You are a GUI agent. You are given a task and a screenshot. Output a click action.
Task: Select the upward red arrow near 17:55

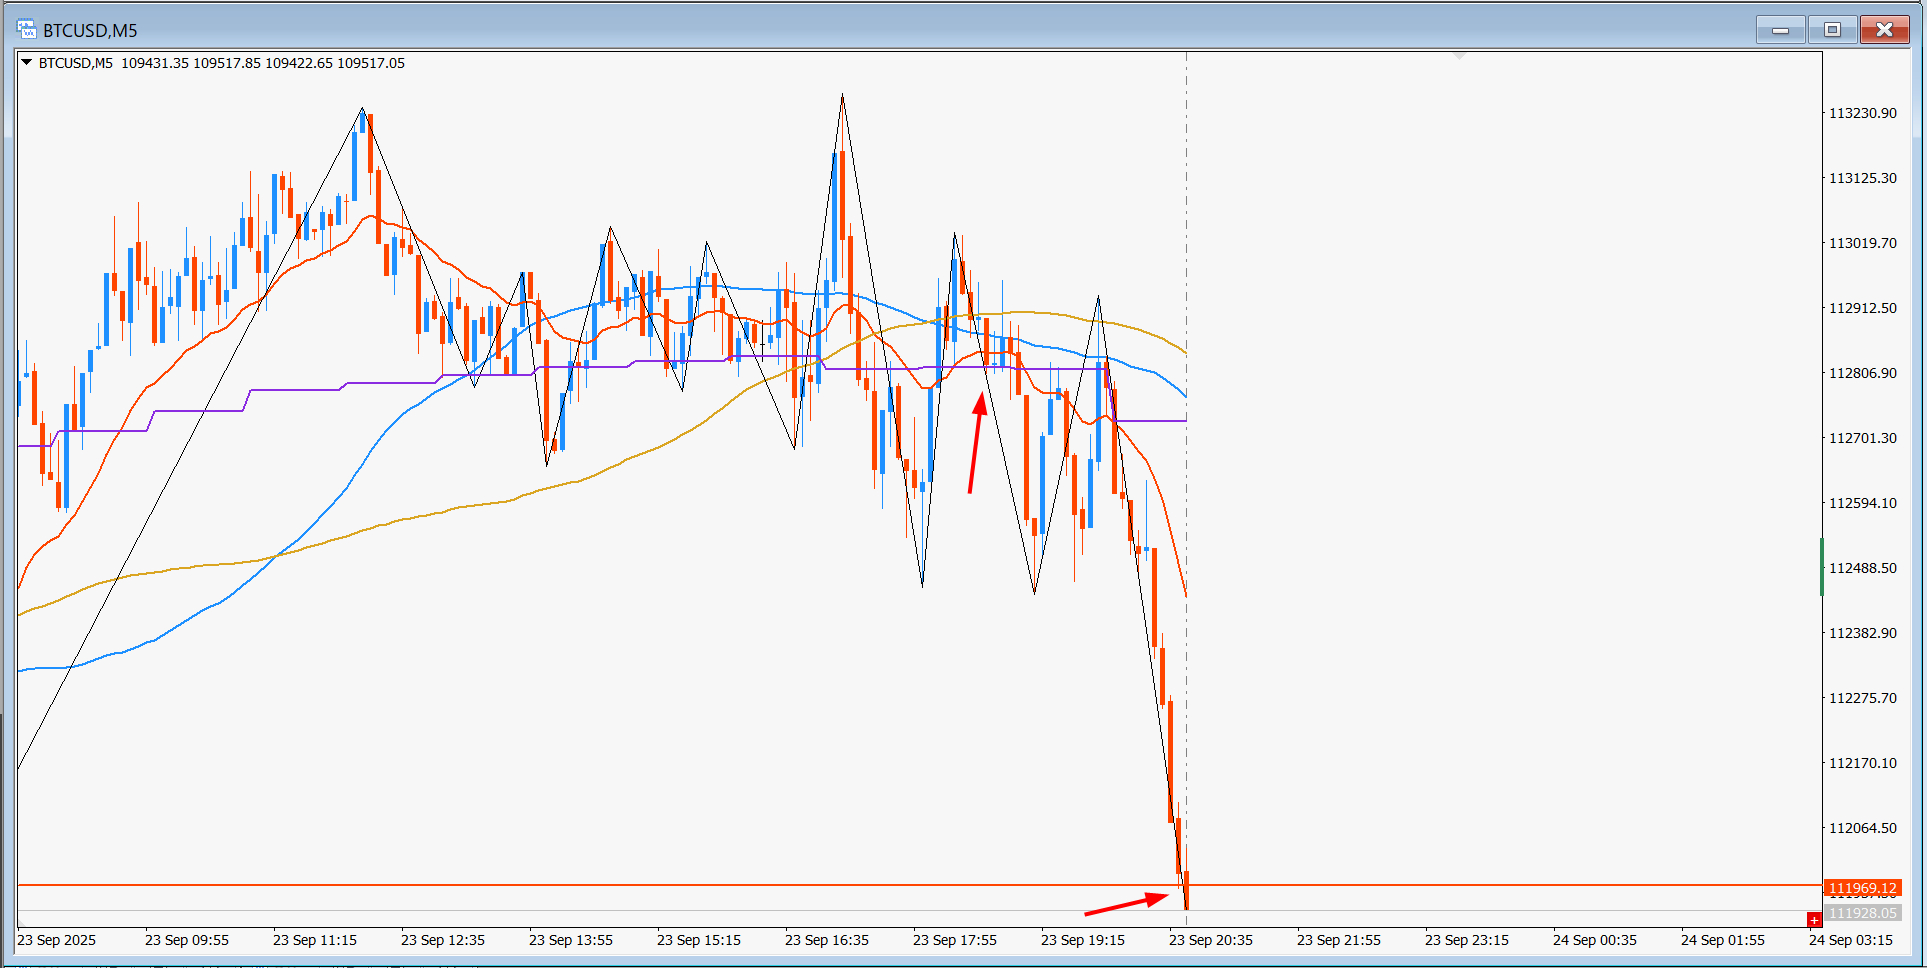pos(977,442)
